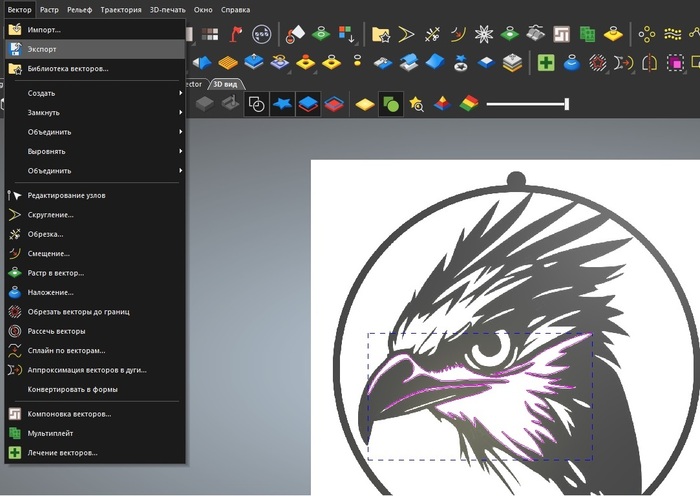Open Лечение векторов... menu entry
This screenshot has width=700, height=496.
[95, 453]
